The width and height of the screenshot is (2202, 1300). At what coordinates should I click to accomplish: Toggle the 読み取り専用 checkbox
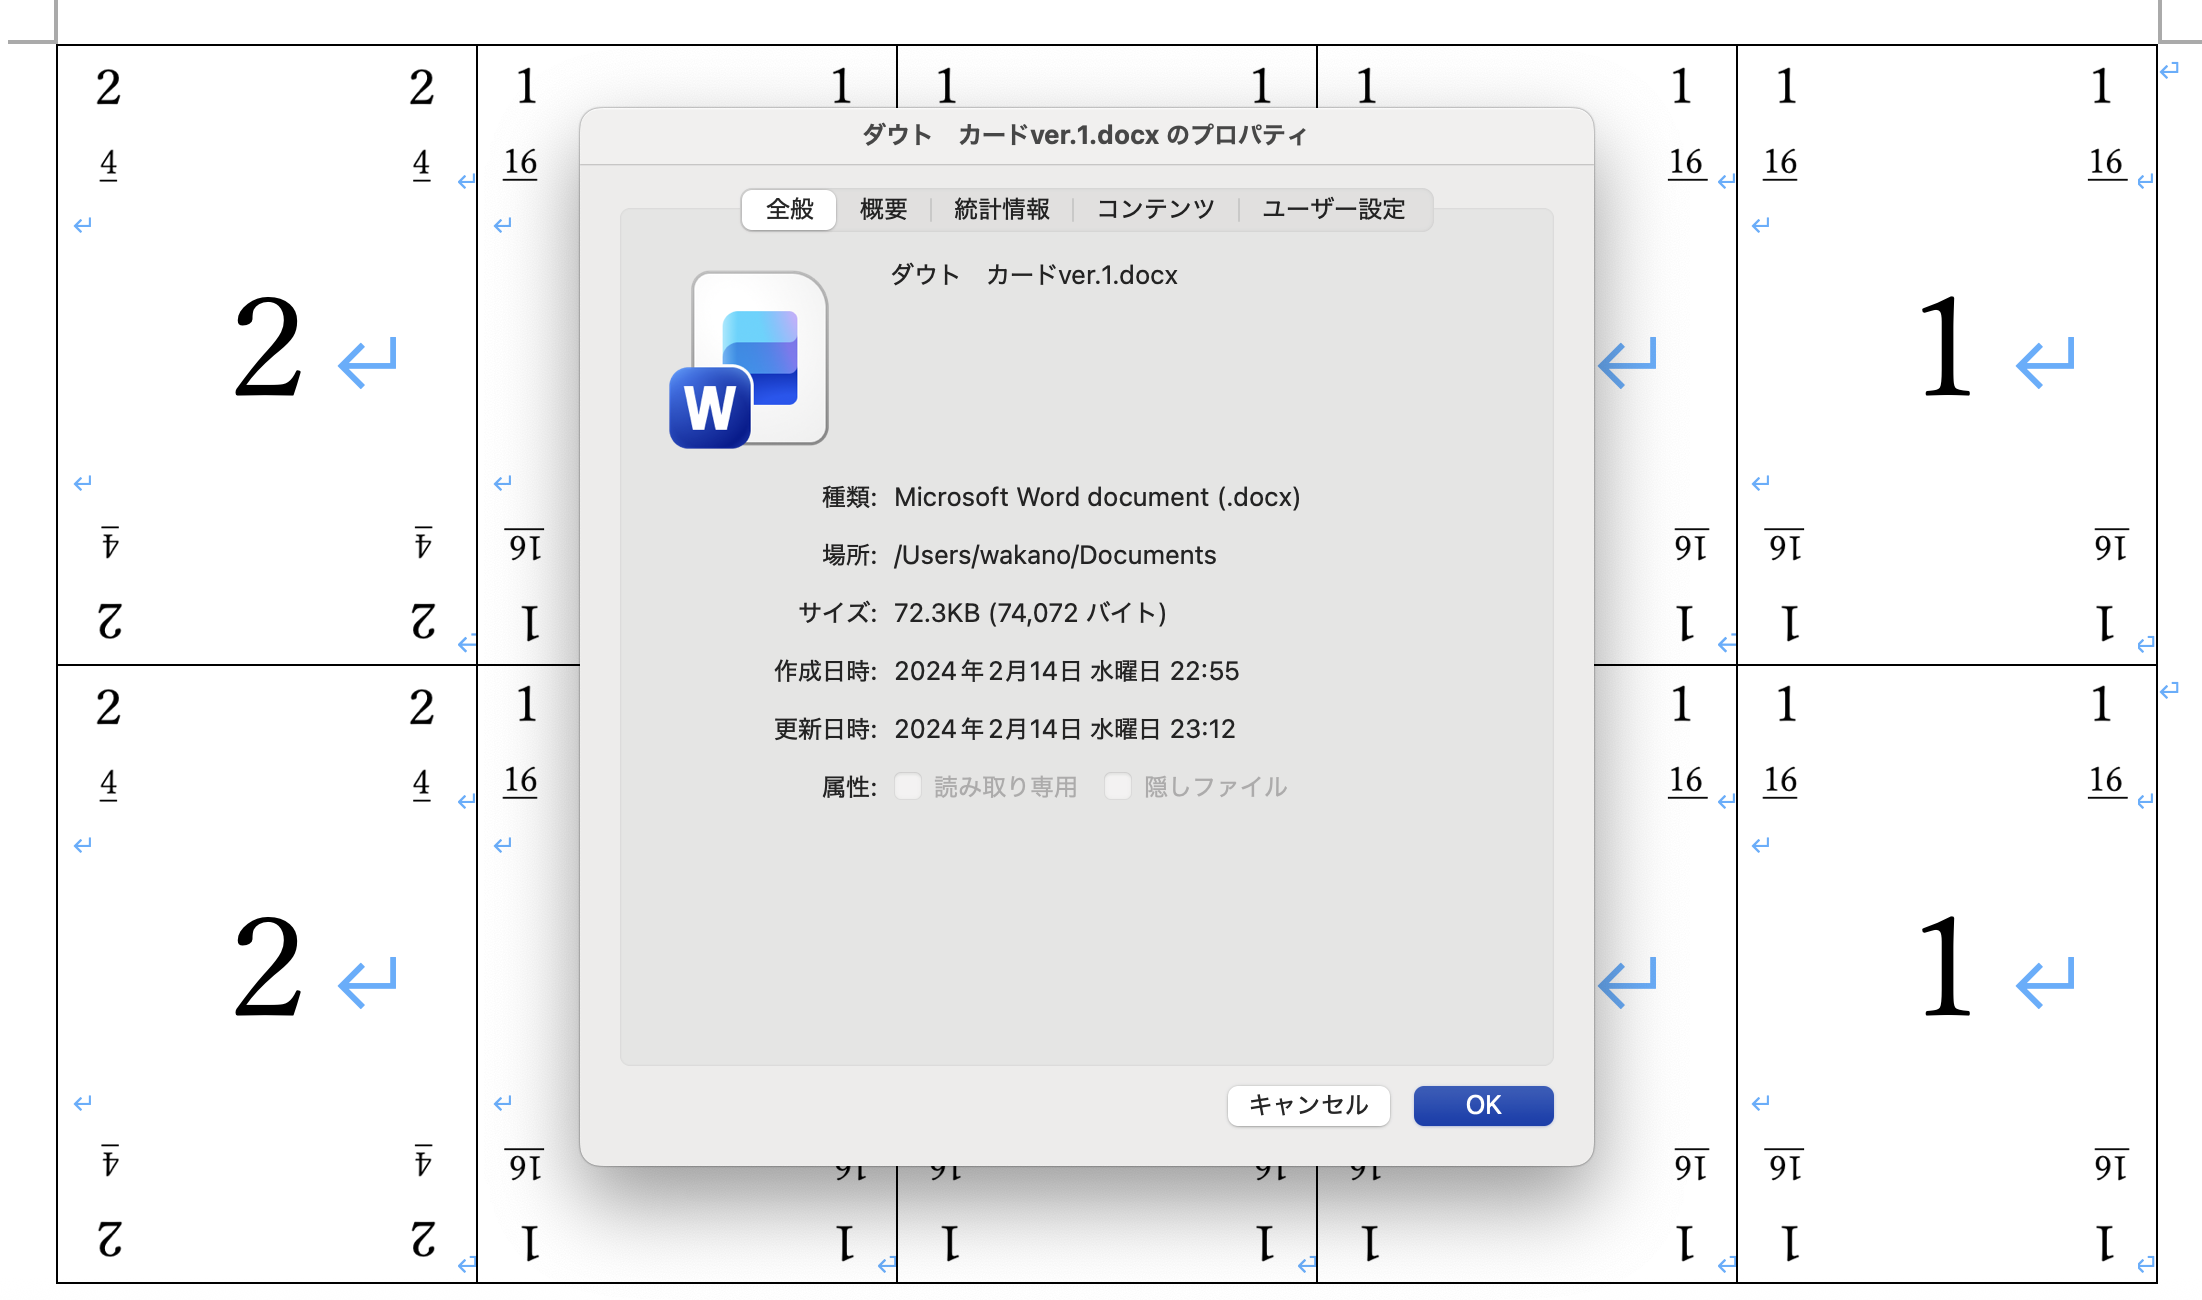pyautogui.click(x=908, y=787)
